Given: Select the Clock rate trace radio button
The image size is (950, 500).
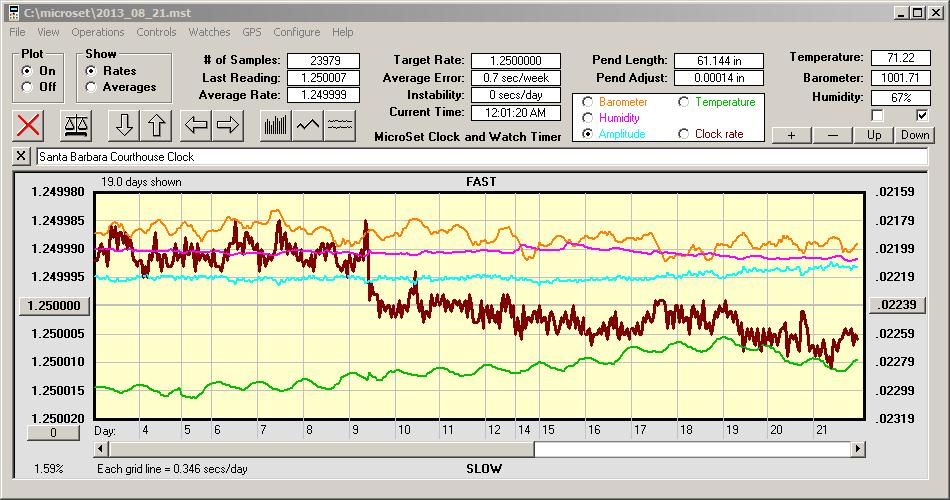Looking at the screenshot, I should pyautogui.click(x=683, y=134).
